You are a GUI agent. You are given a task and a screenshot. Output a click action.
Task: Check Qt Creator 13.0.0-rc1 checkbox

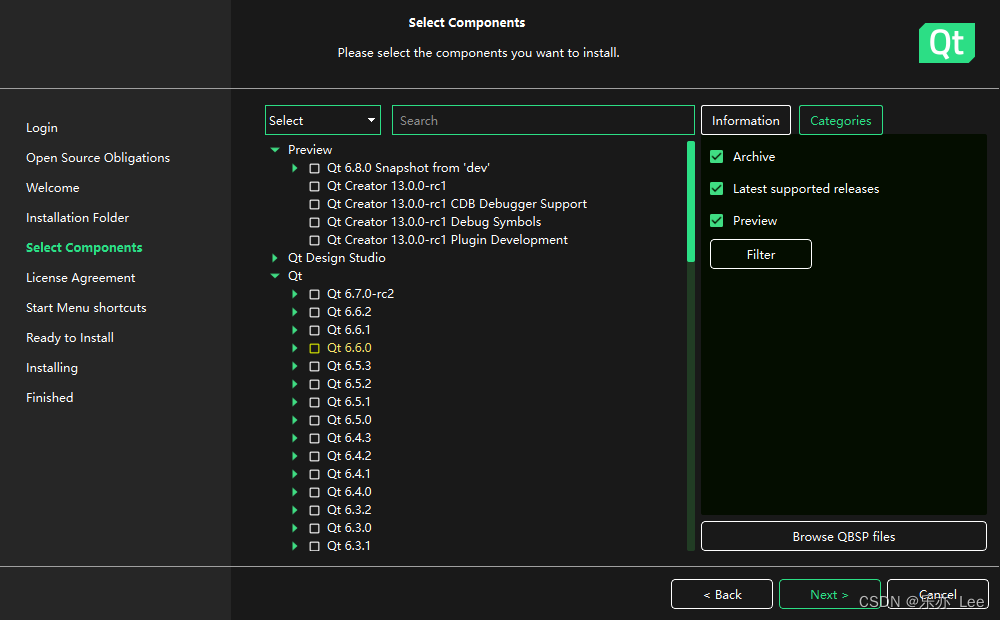[x=314, y=186]
